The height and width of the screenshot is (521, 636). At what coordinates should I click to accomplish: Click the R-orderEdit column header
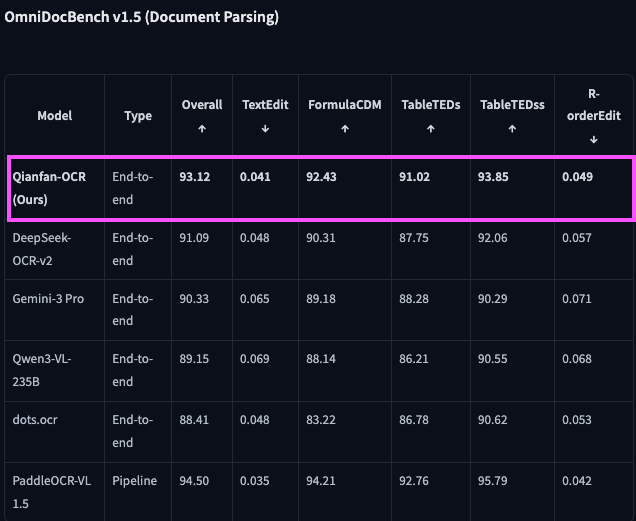tap(594, 116)
